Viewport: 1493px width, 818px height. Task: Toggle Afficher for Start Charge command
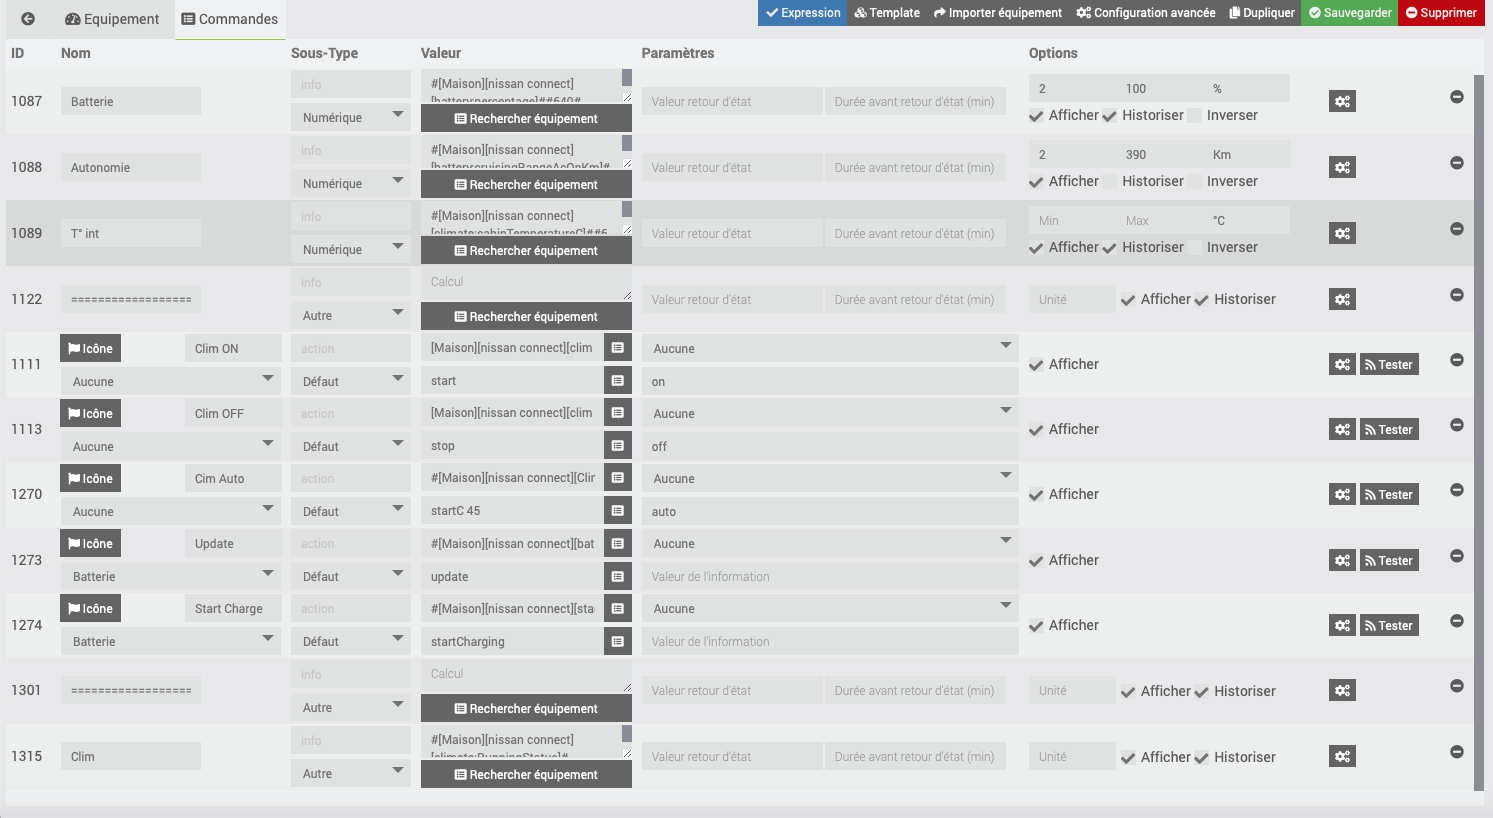pyautogui.click(x=1036, y=626)
